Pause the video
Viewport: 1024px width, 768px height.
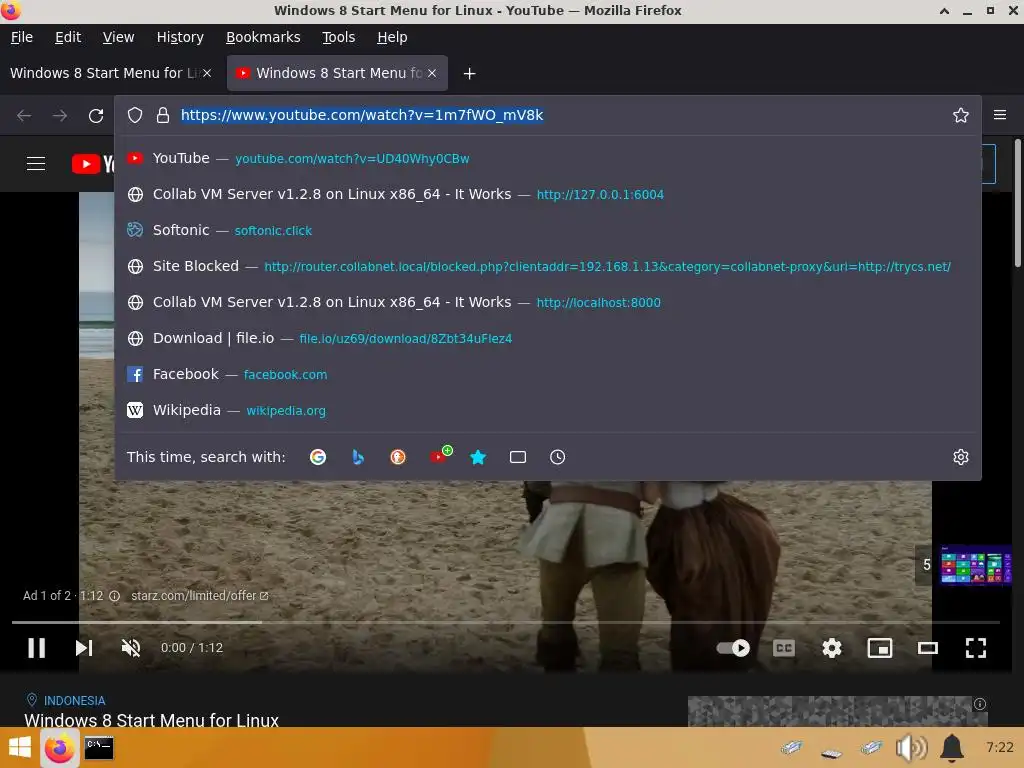37,648
